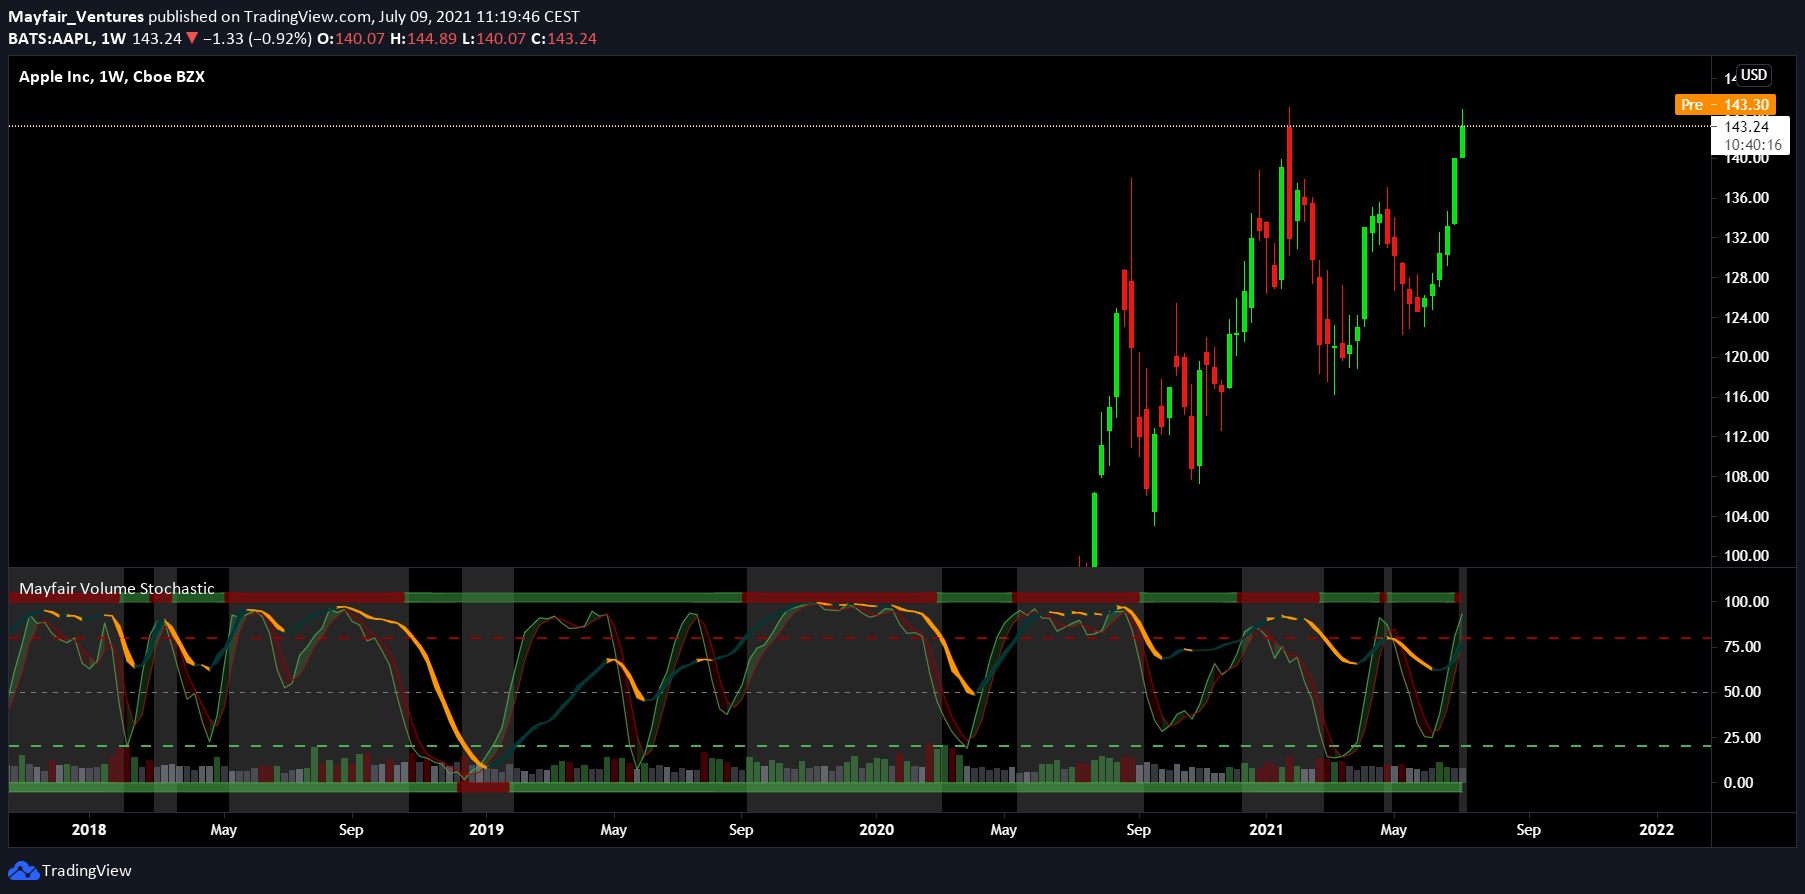Click the 2021 label on the time axis

pyautogui.click(x=1266, y=830)
